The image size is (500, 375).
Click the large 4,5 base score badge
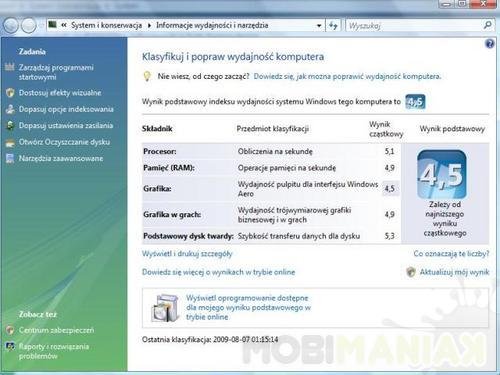[x=442, y=175]
